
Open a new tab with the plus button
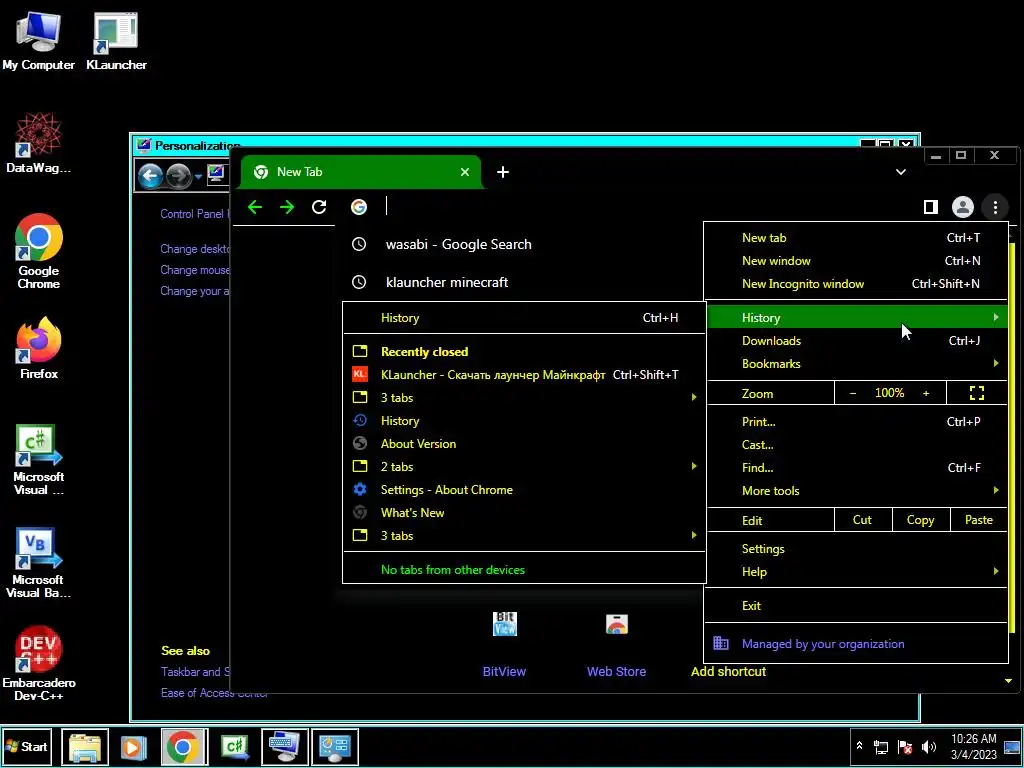503,172
